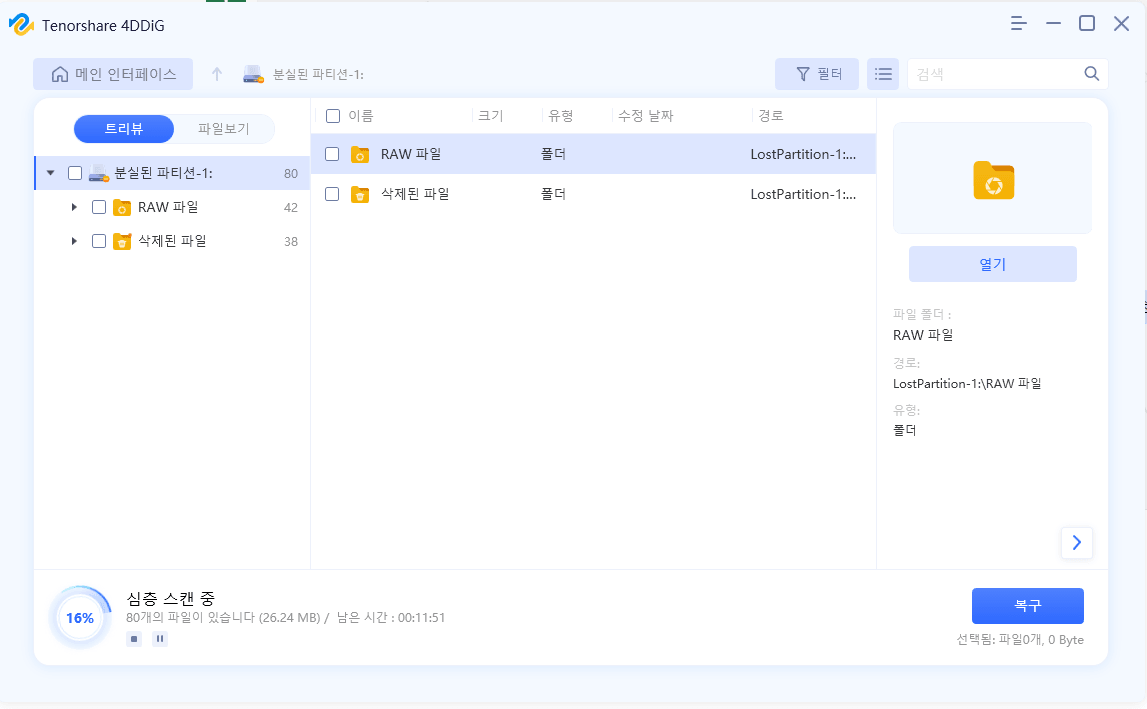Sort by 크기 column header

click(490, 116)
